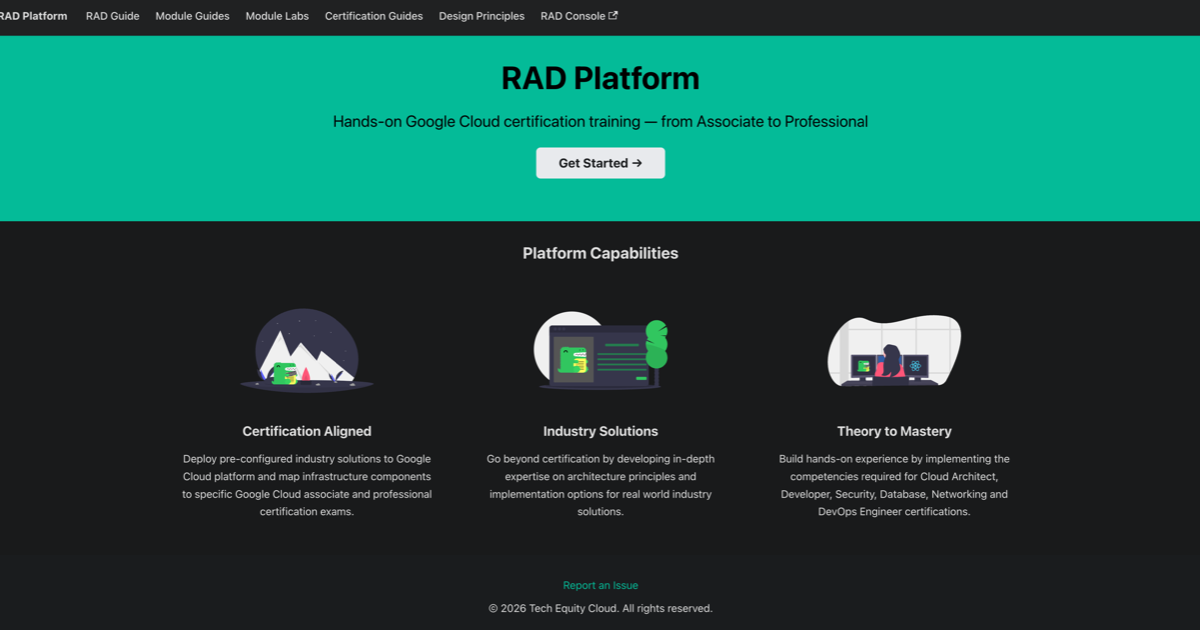This screenshot has height=630, width=1200.
Task: Click the Certification Aligned heading
Action: pyautogui.click(x=307, y=431)
